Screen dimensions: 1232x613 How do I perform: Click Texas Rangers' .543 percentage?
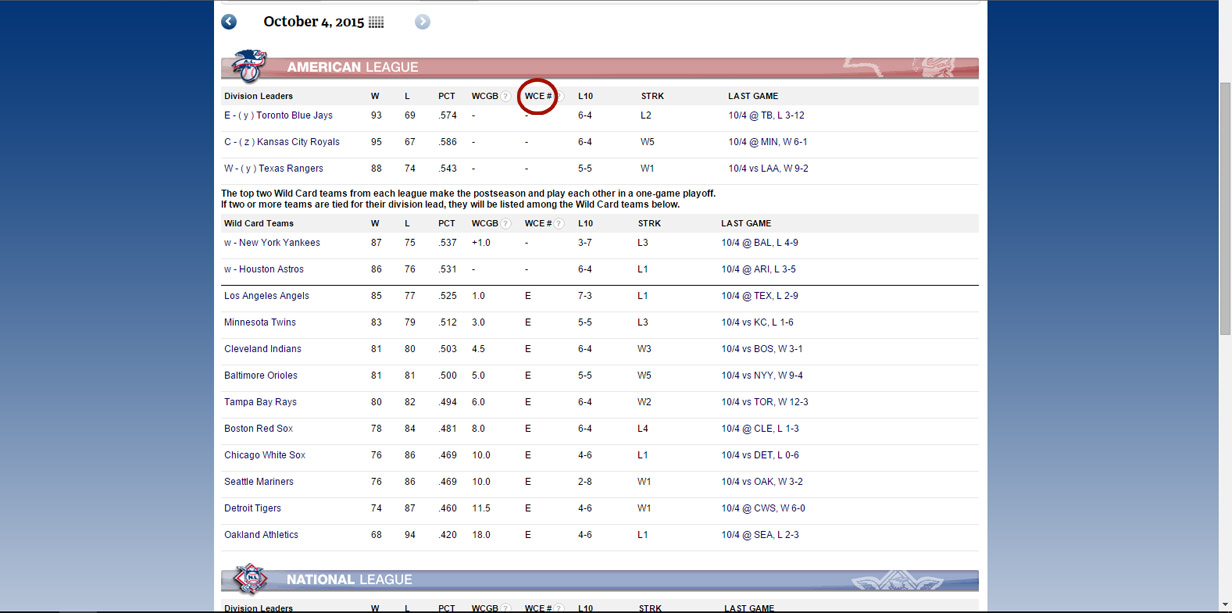[447, 169]
